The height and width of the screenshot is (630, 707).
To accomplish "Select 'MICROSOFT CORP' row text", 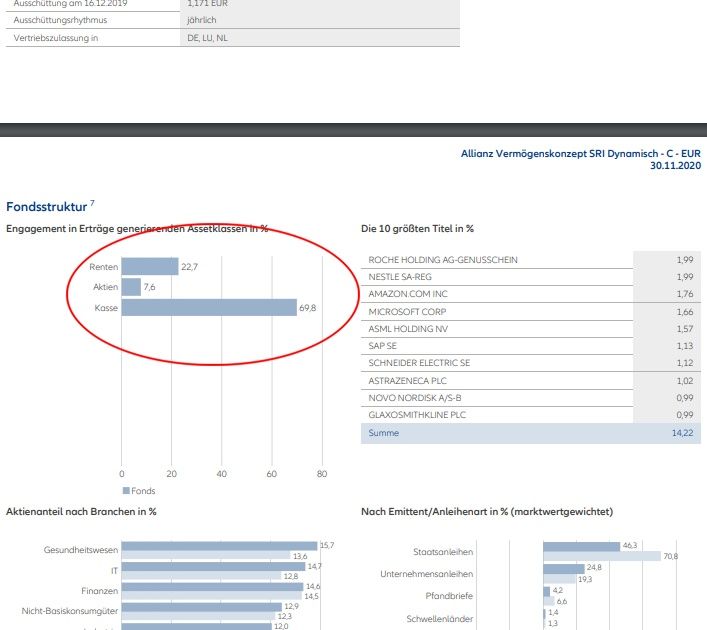I will [407, 312].
